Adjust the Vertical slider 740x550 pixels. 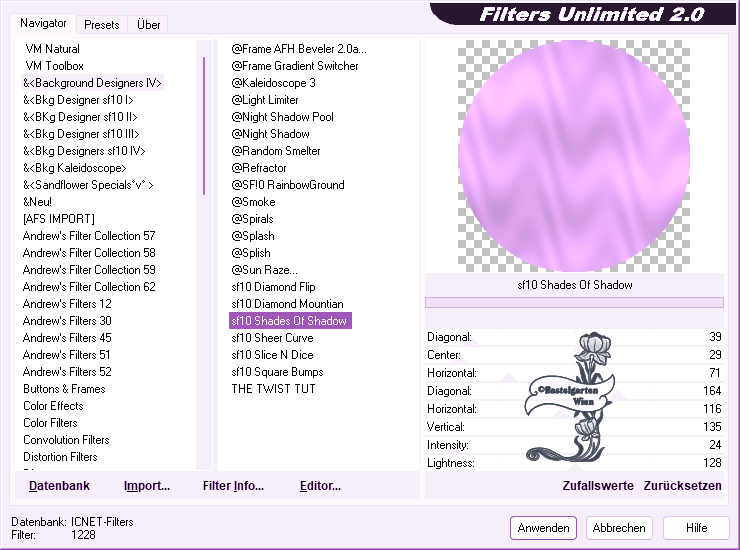point(574,427)
